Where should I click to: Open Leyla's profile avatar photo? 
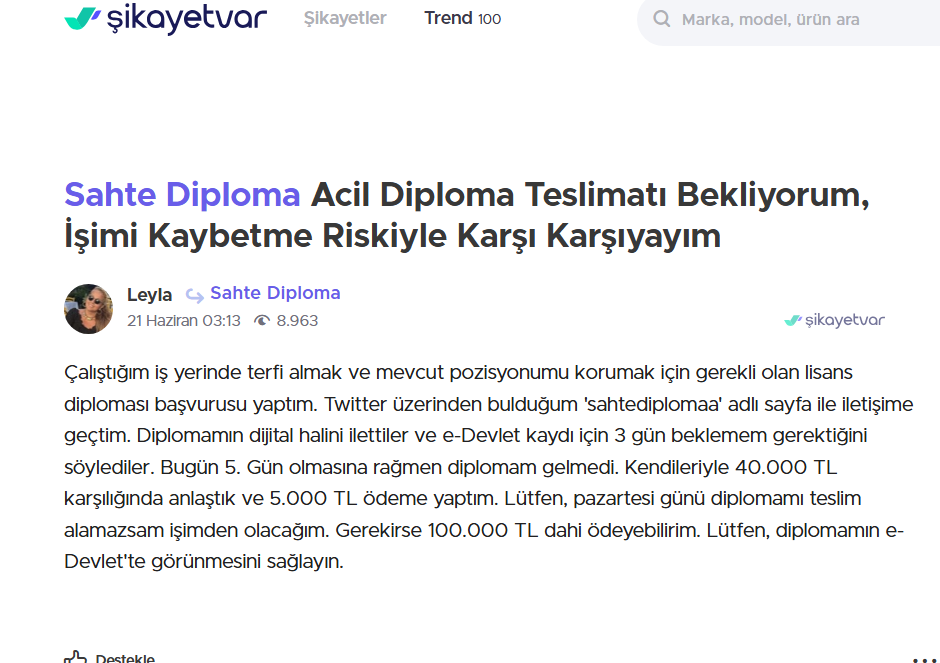(x=89, y=309)
